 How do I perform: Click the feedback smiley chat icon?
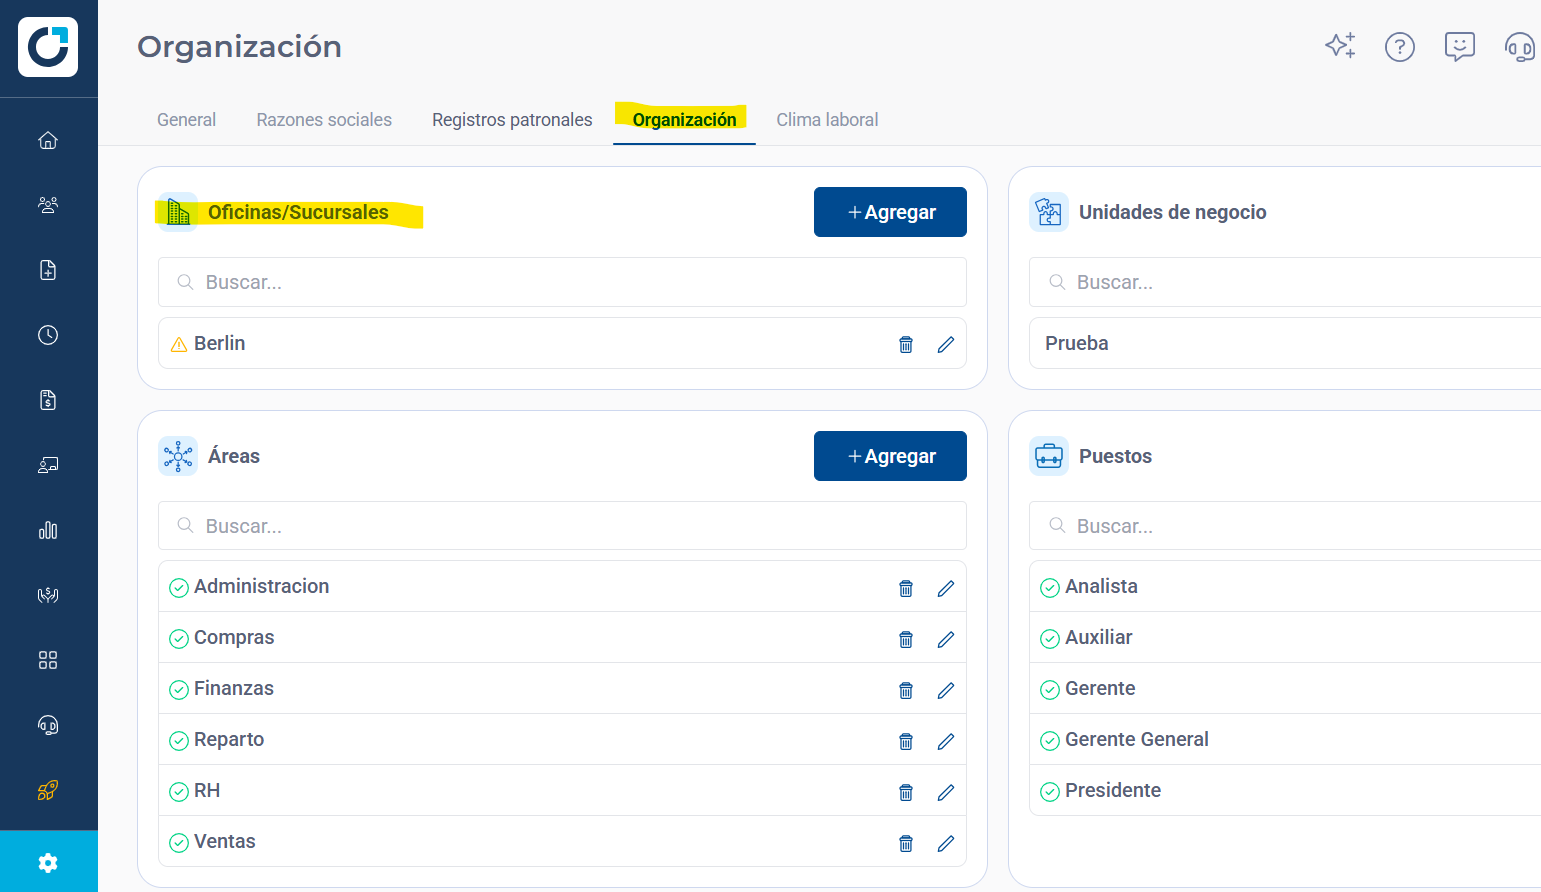[x=1460, y=46]
